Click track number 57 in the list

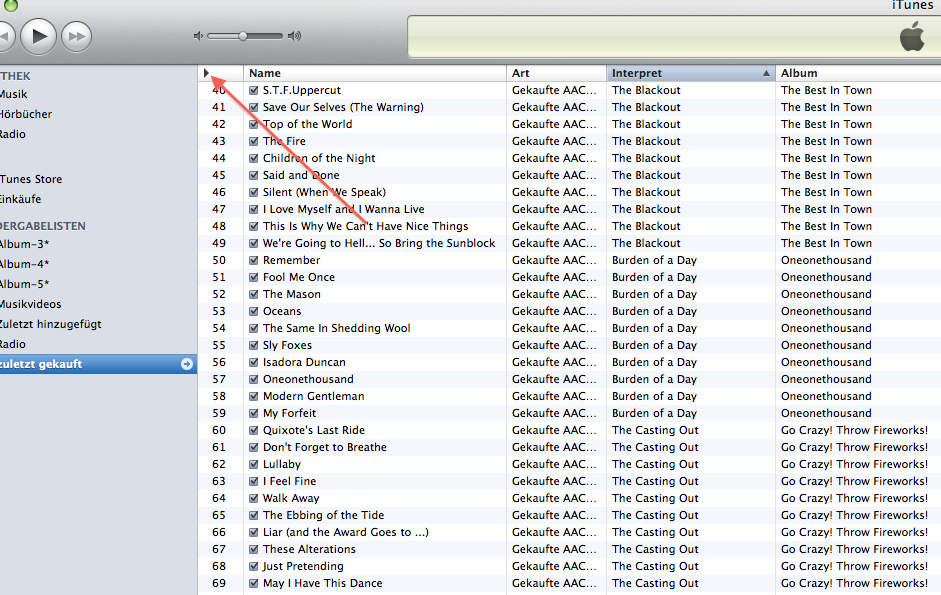click(x=219, y=379)
